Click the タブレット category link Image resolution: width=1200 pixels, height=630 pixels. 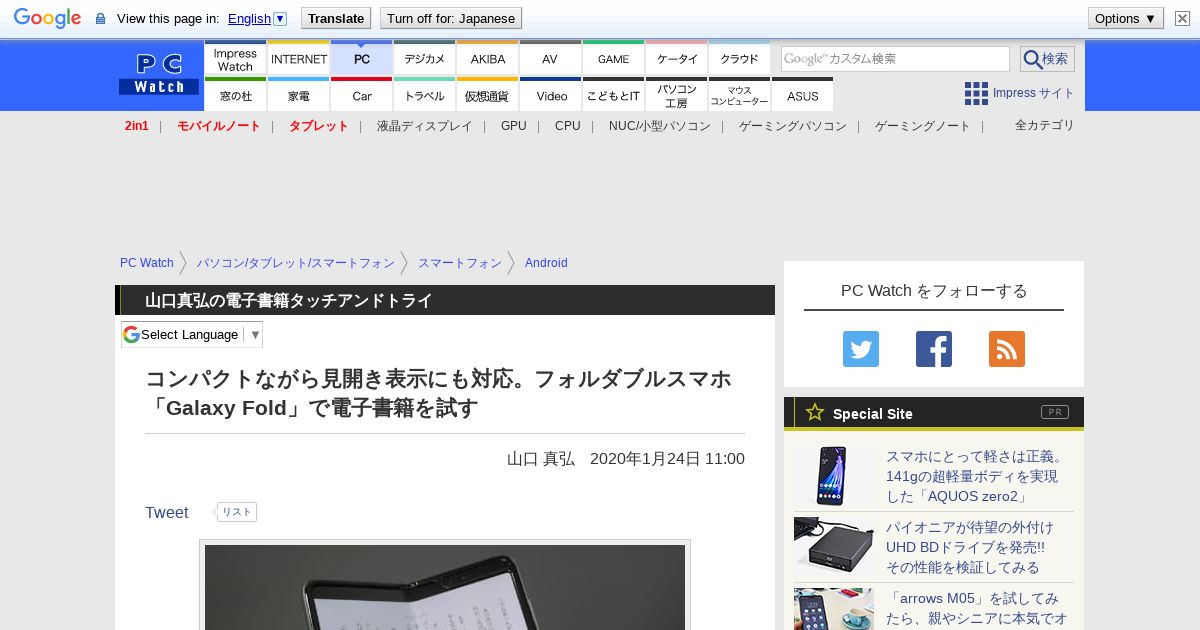(x=319, y=126)
